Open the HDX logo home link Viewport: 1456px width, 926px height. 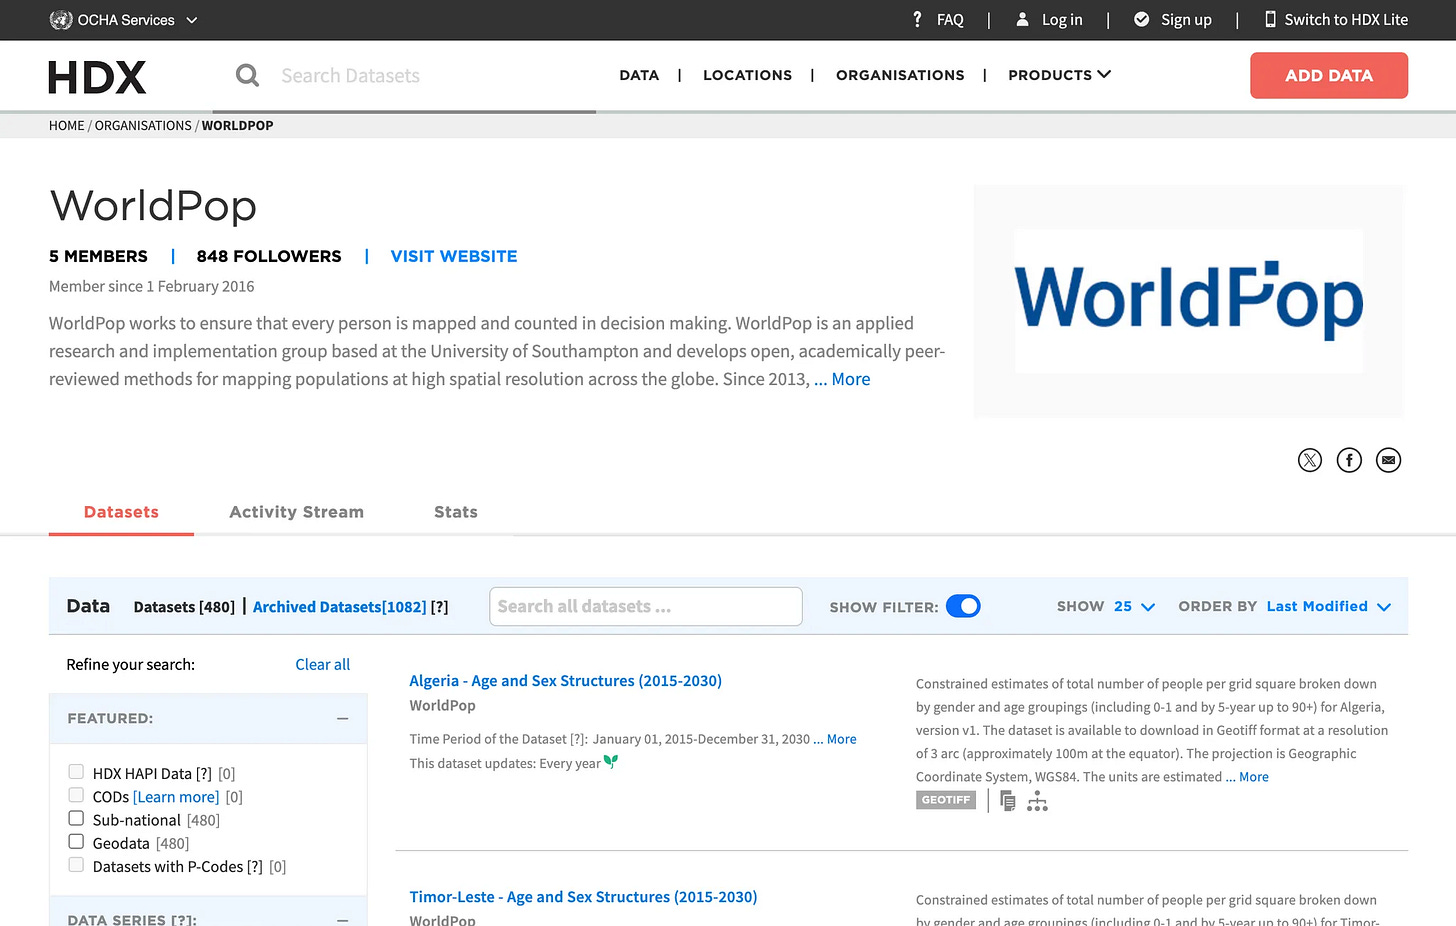(97, 77)
